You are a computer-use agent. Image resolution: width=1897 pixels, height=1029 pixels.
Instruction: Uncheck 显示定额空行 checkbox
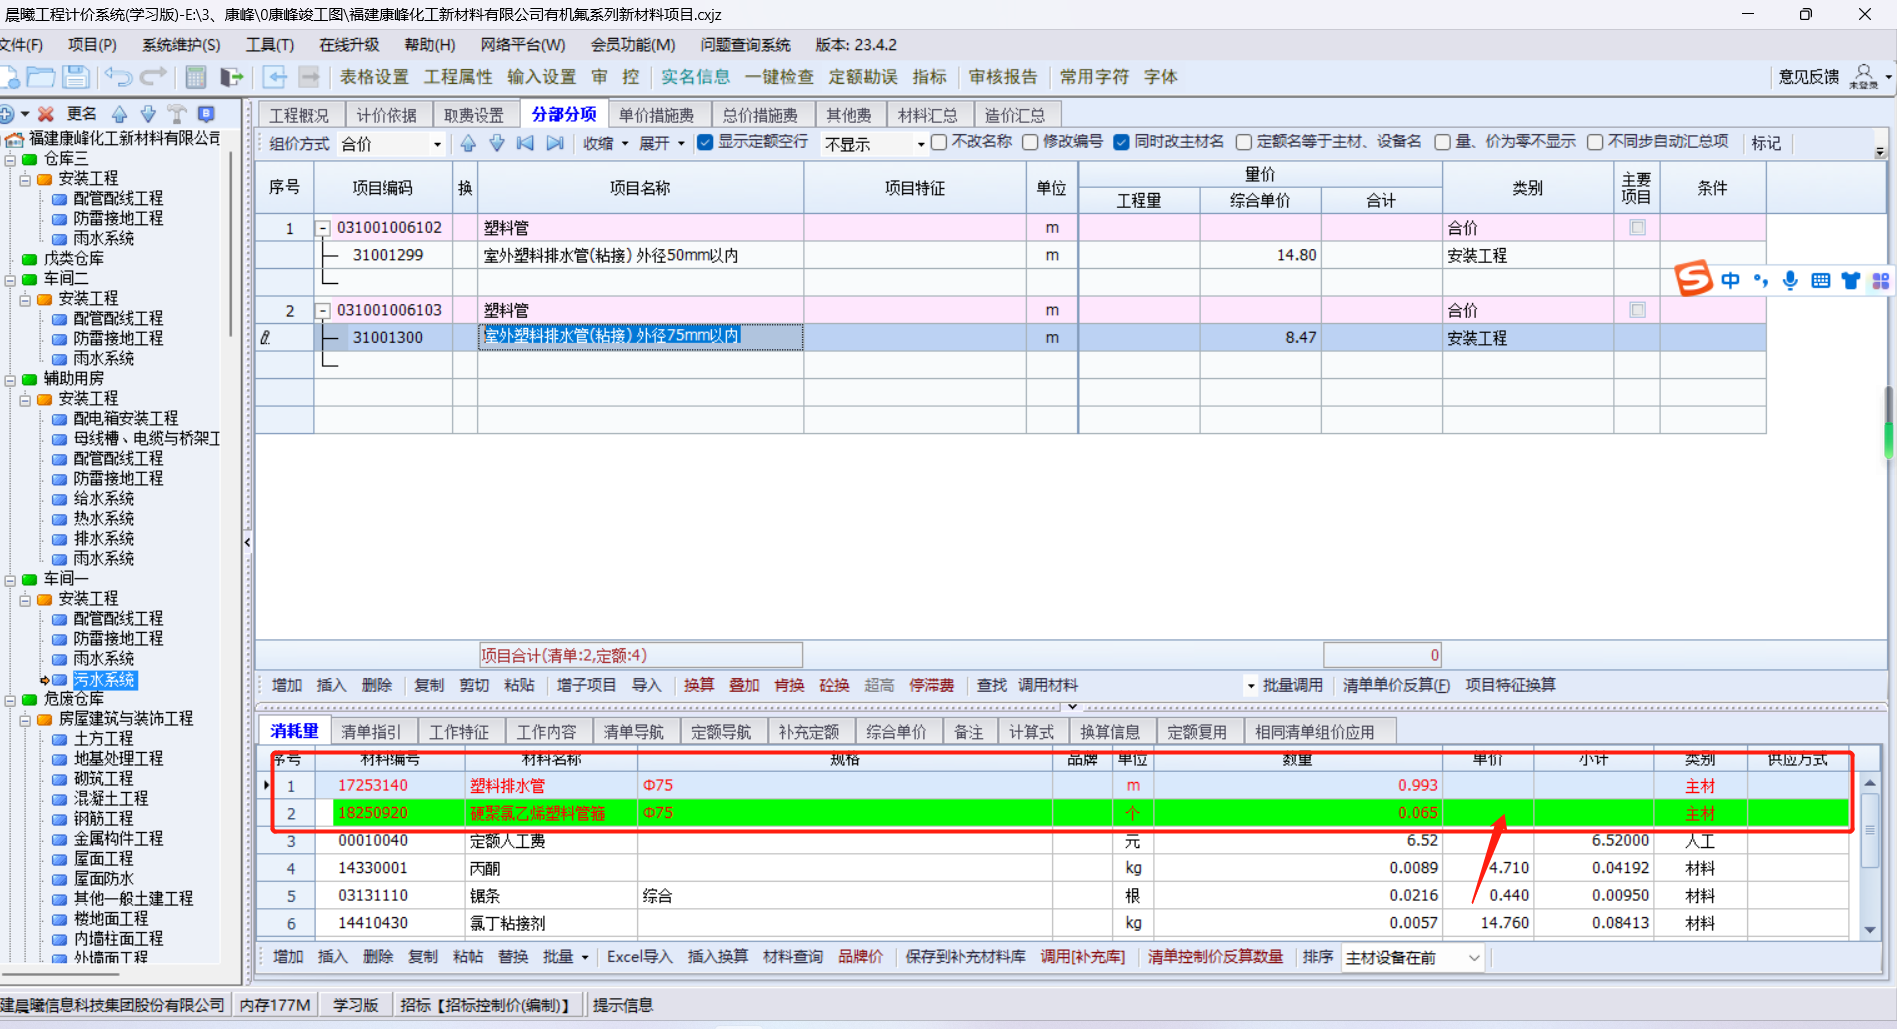click(705, 142)
